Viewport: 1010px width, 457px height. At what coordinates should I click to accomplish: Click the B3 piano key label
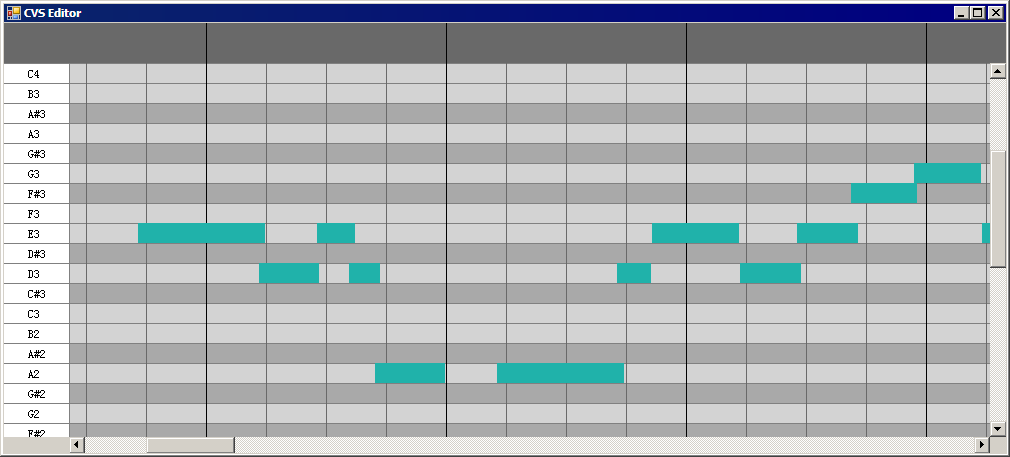[x=36, y=93]
